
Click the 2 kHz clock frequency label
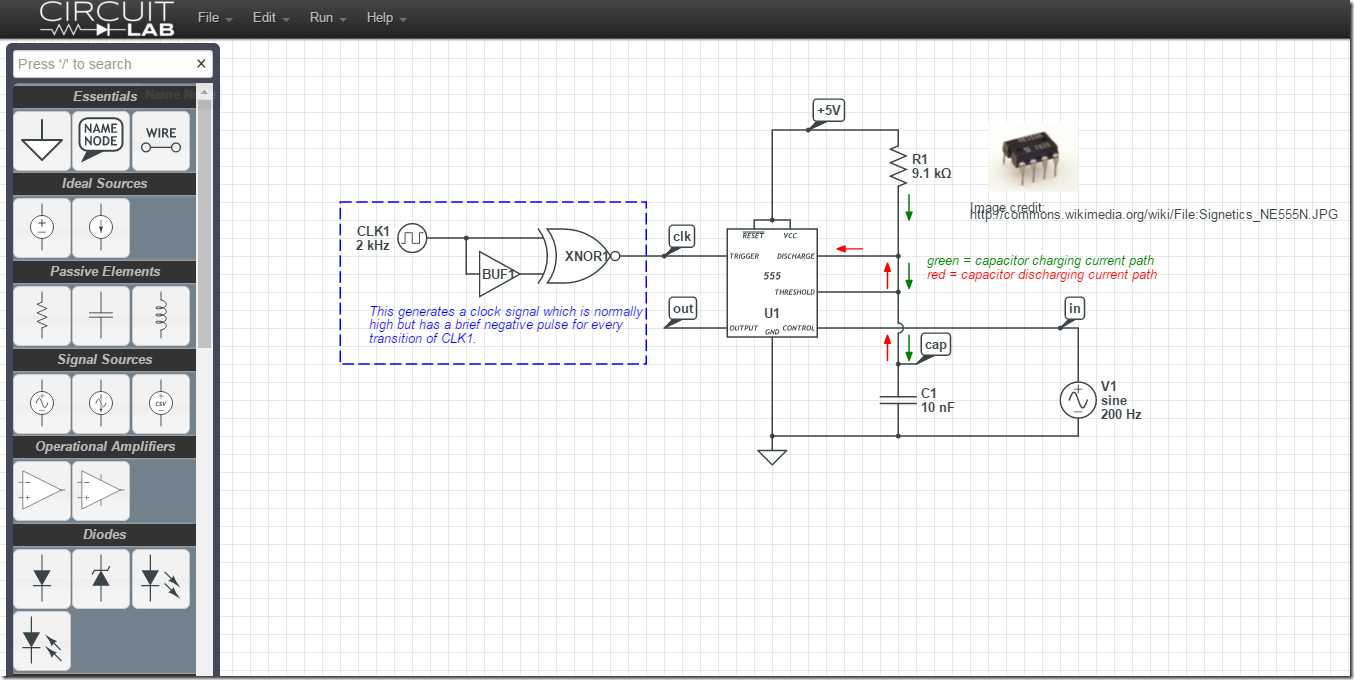click(372, 245)
